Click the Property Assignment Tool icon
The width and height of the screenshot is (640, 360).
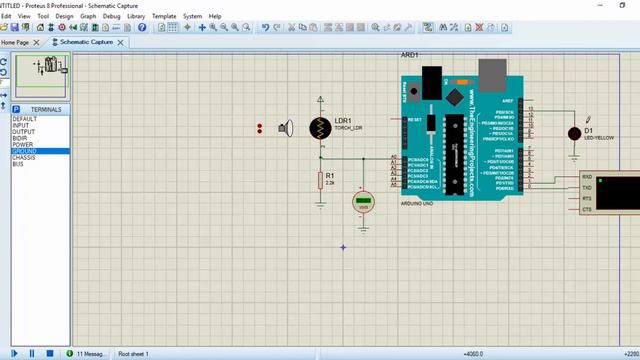click(x=454, y=27)
